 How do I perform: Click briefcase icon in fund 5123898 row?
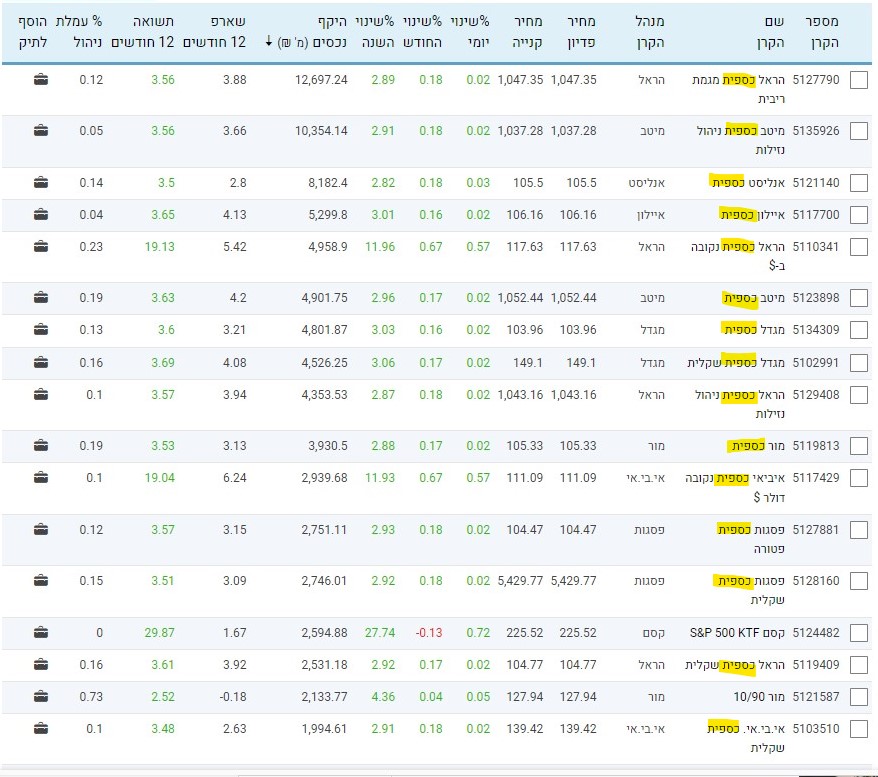(41, 297)
